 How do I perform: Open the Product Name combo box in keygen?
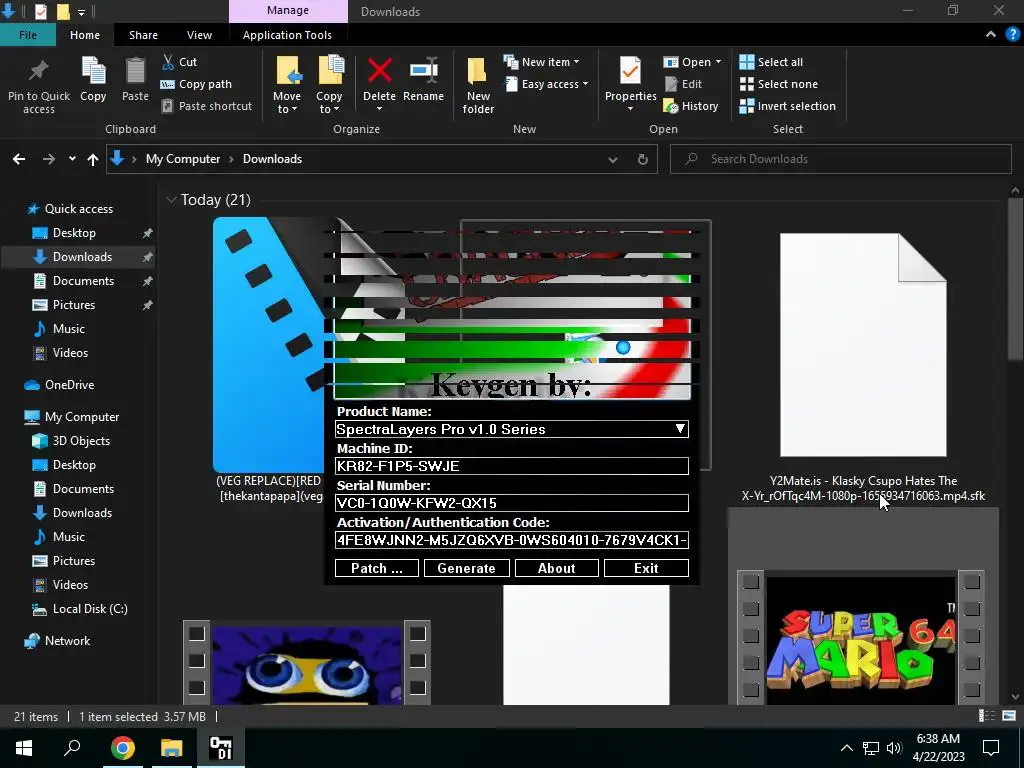[512, 429]
